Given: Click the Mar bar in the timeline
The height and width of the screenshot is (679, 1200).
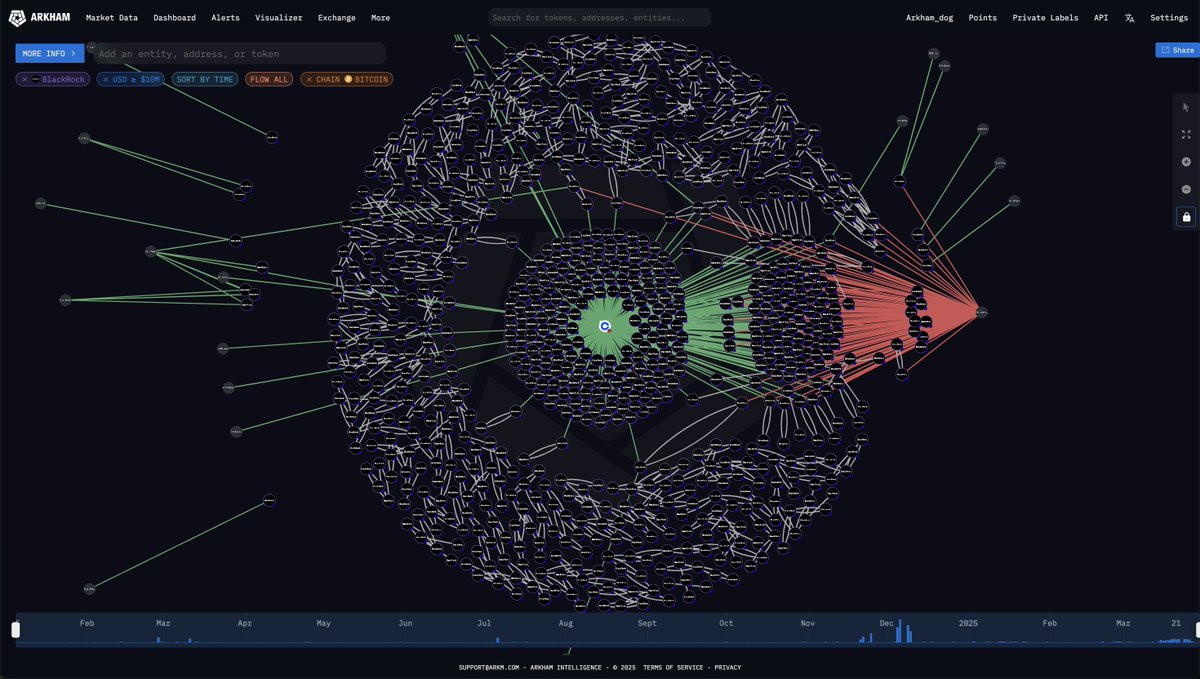Looking at the screenshot, I should pyautogui.click(x=157, y=640).
